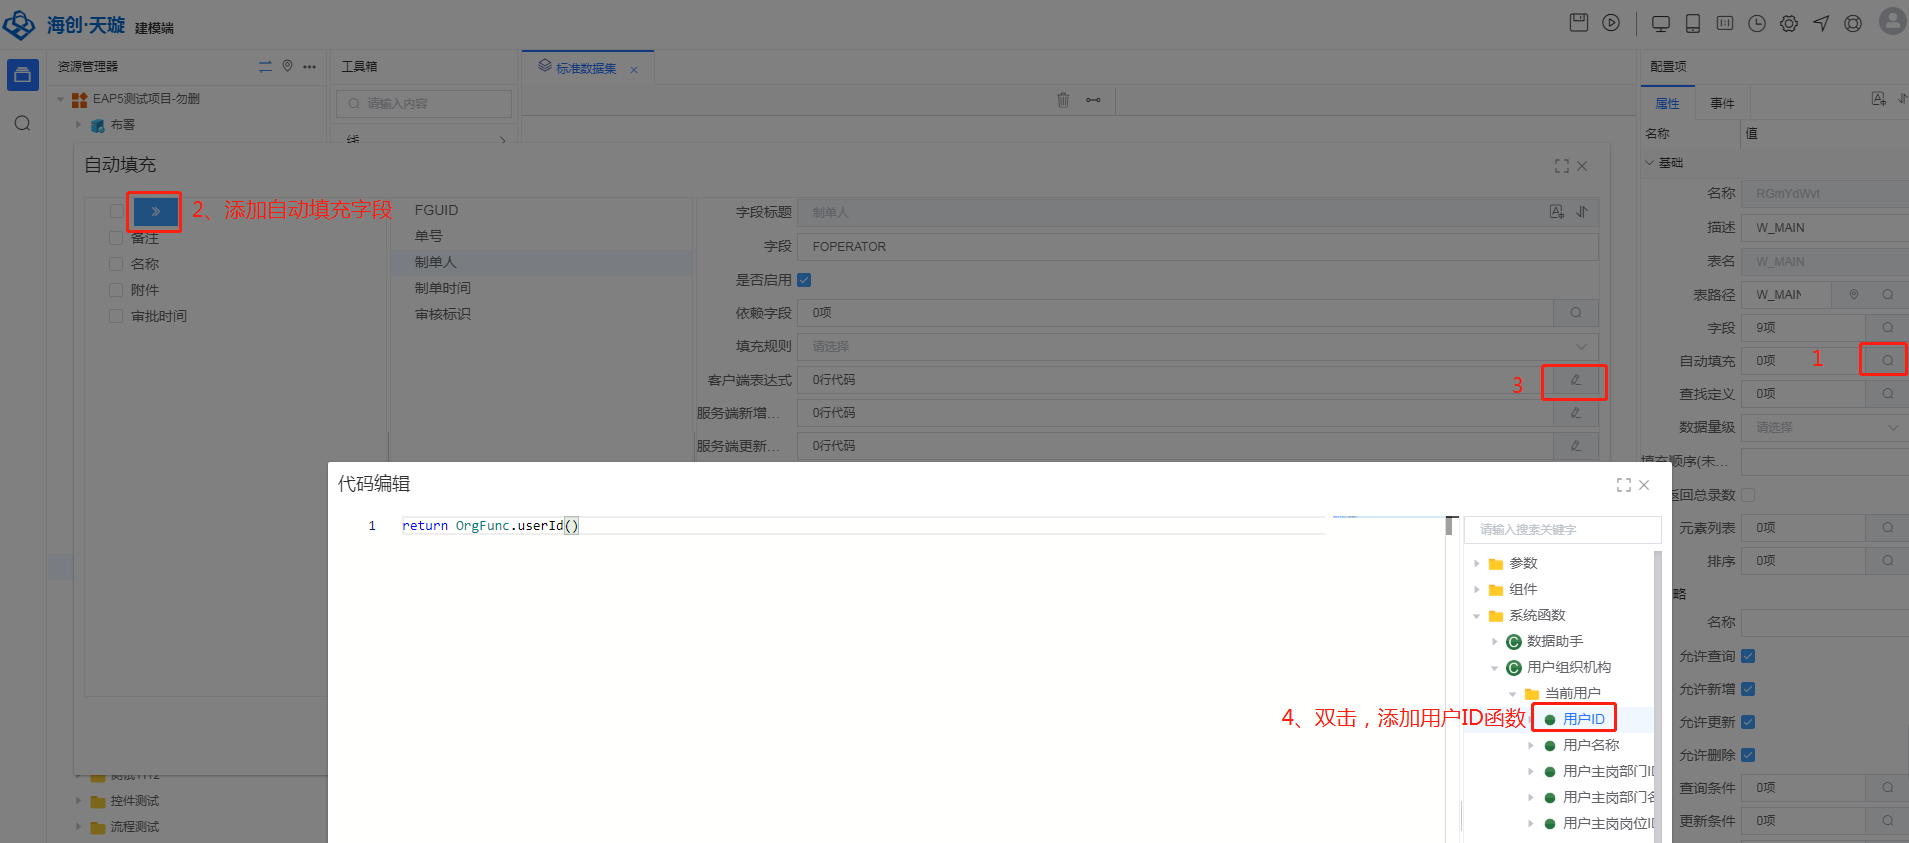
Task: Select 用户名称 function in the tree
Action: point(1590,745)
